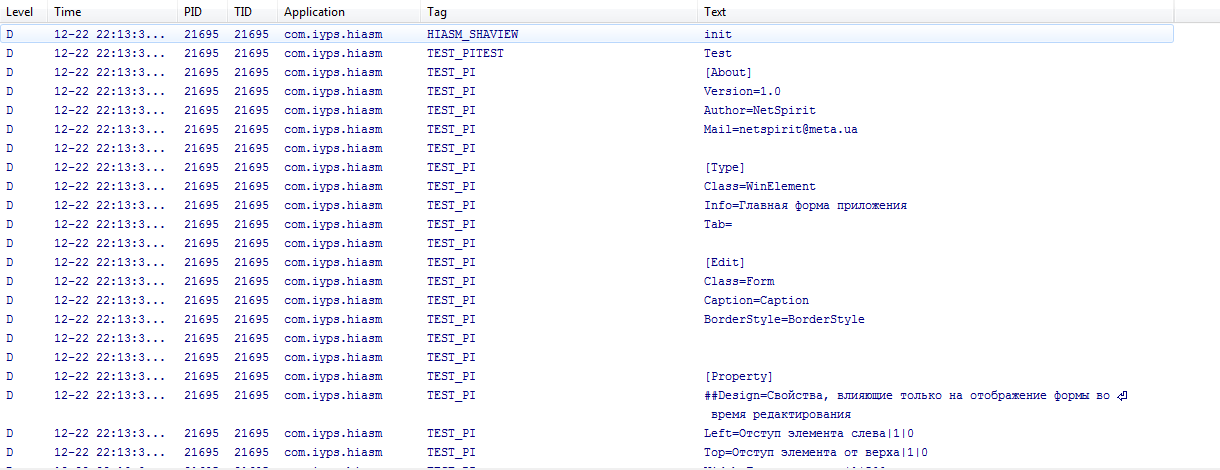Click the Level column header

coord(20,12)
